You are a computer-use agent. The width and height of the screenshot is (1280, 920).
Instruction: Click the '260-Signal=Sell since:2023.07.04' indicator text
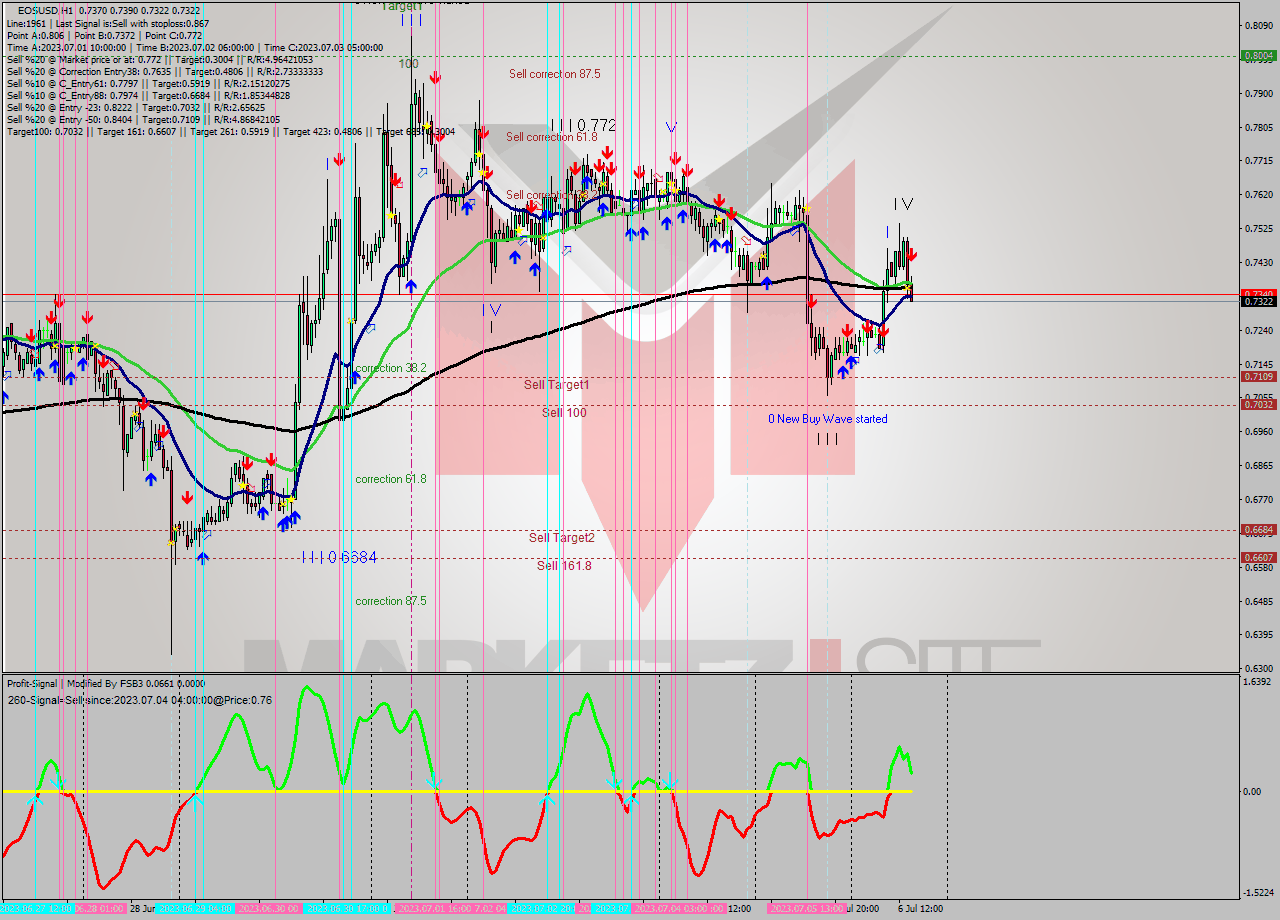[139, 700]
